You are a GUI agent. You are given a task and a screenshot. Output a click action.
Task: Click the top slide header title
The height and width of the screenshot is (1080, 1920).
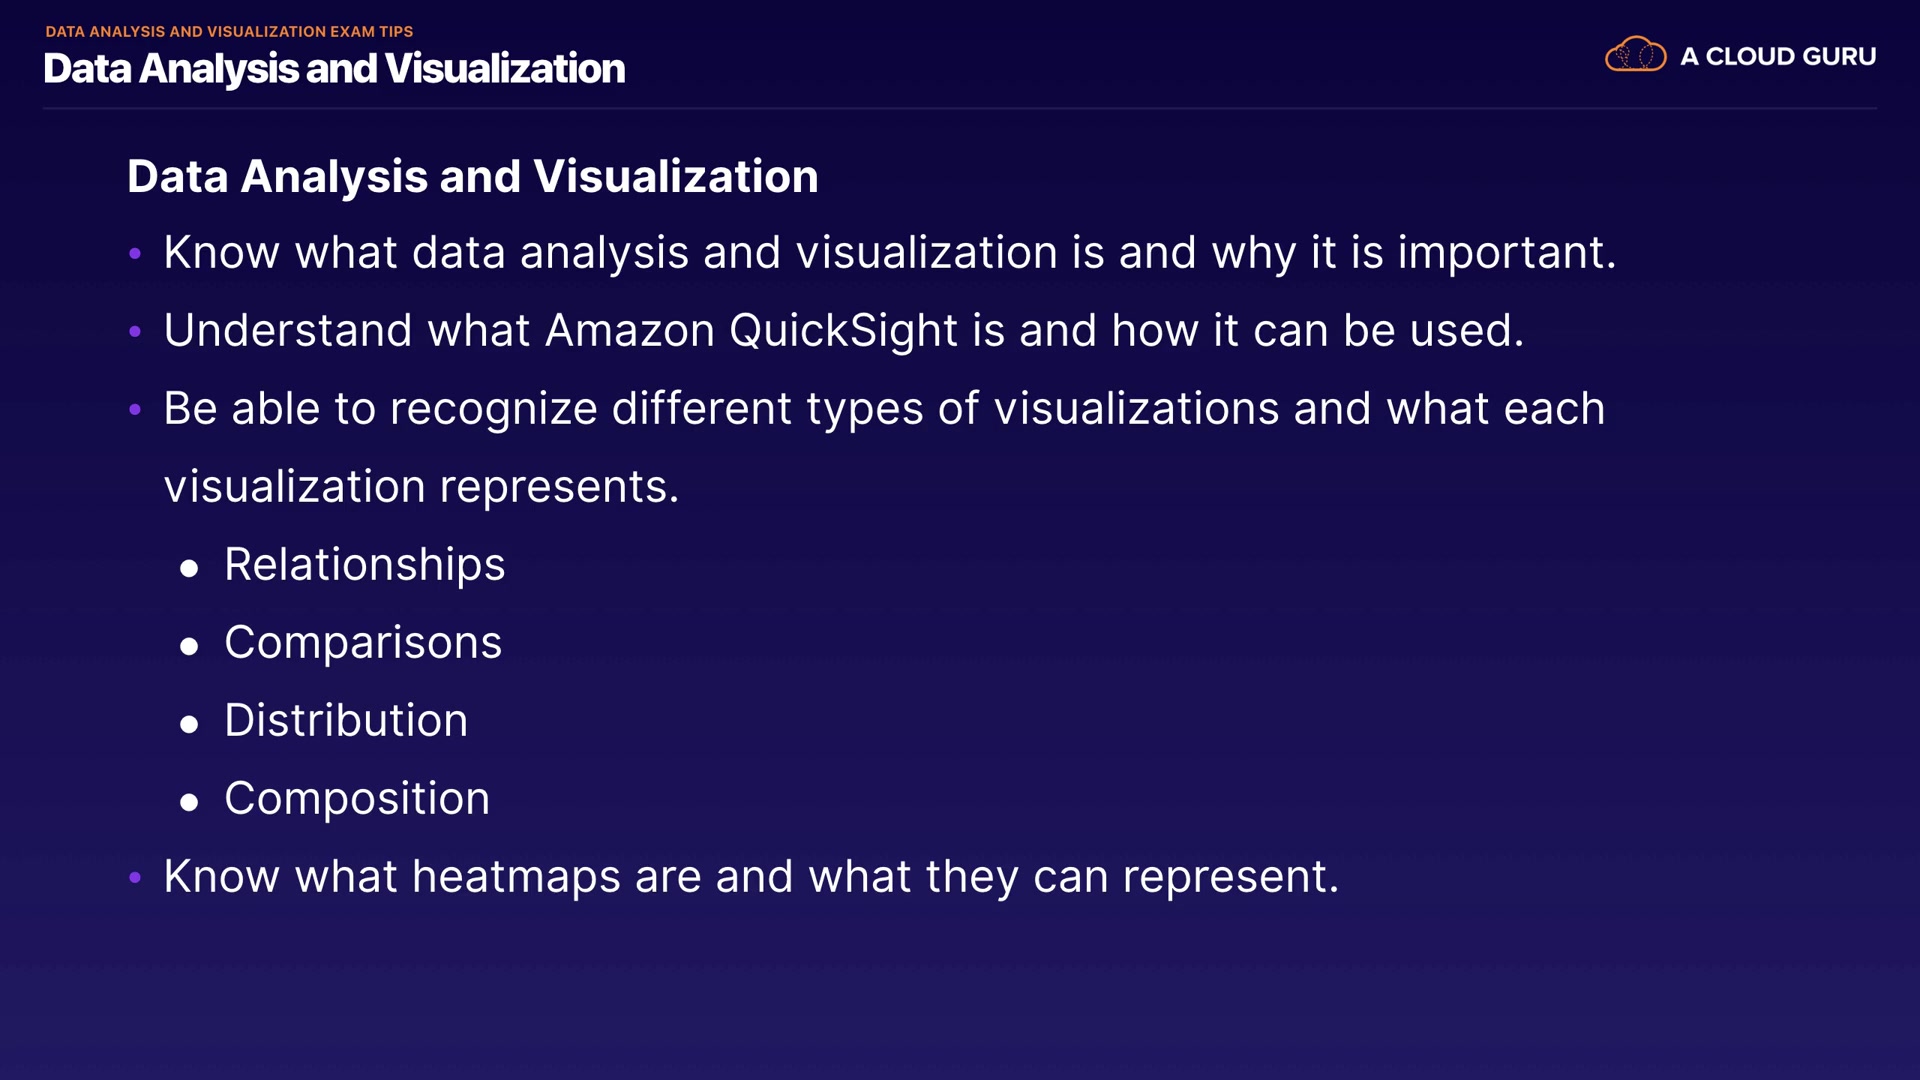click(334, 69)
